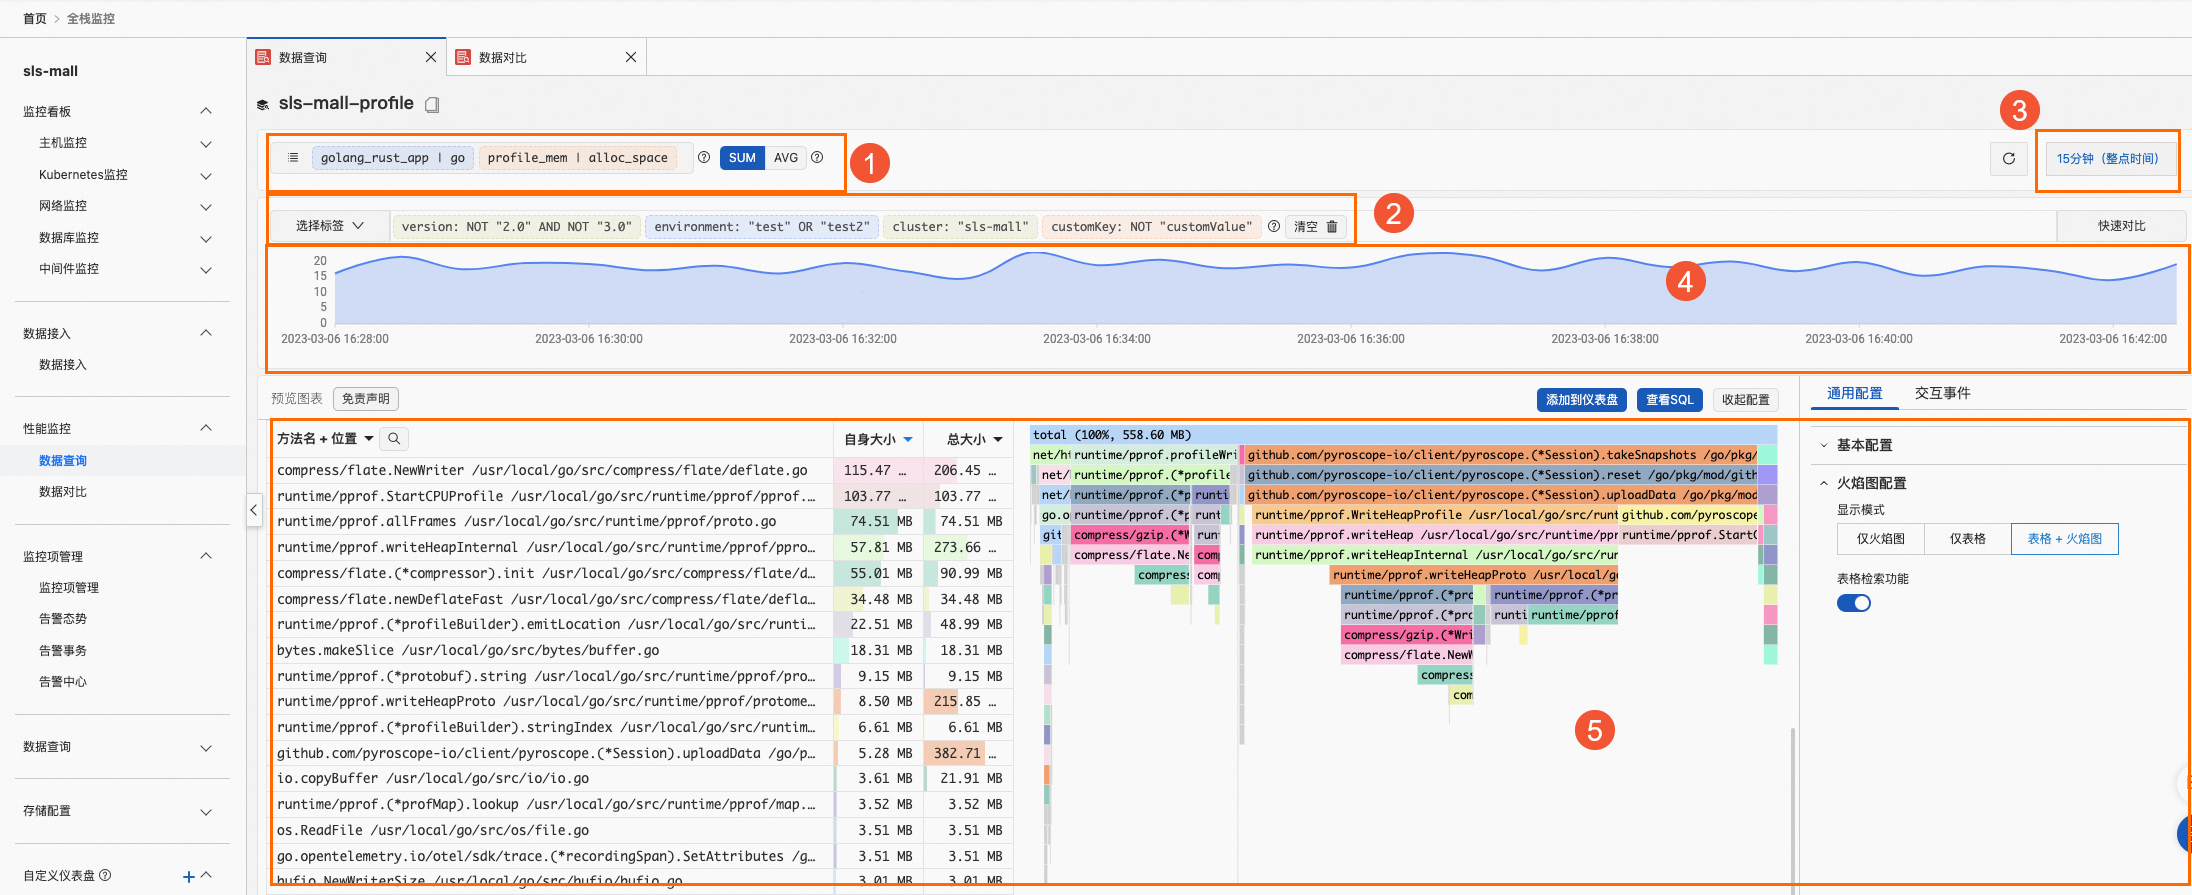This screenshot has width=2192, height=895.
Task: Toggle the 表格检索功能 switch
Action: click(1853, 603)
